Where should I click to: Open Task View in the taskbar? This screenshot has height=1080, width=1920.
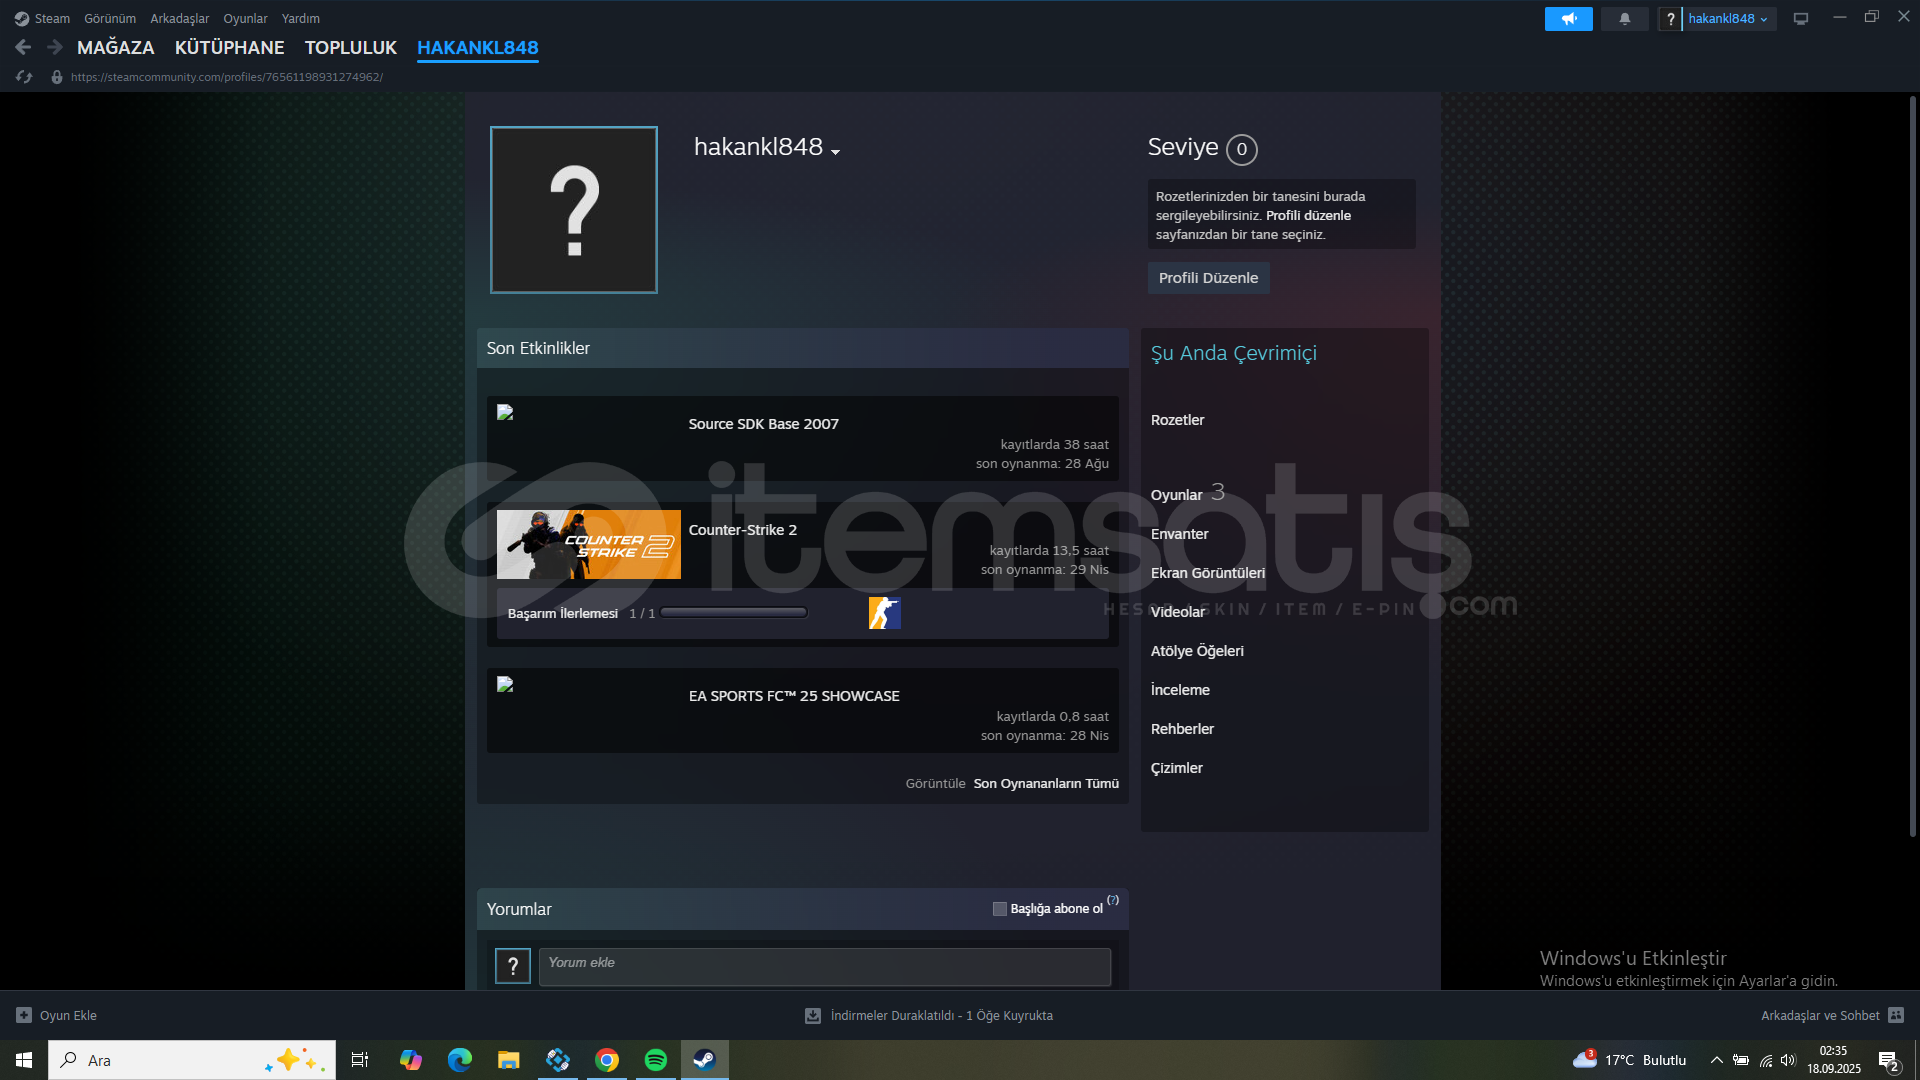[x=360, y=1060]
